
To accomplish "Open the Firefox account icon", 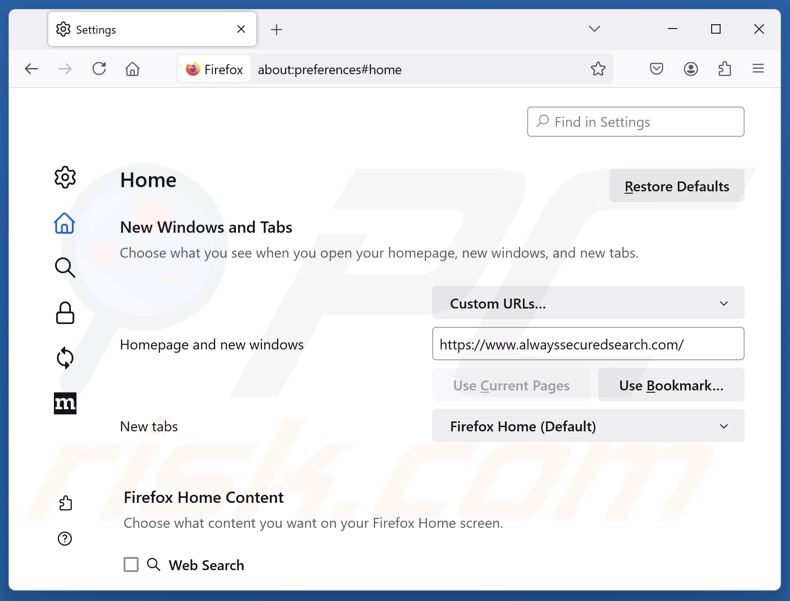I will [690, 69].
